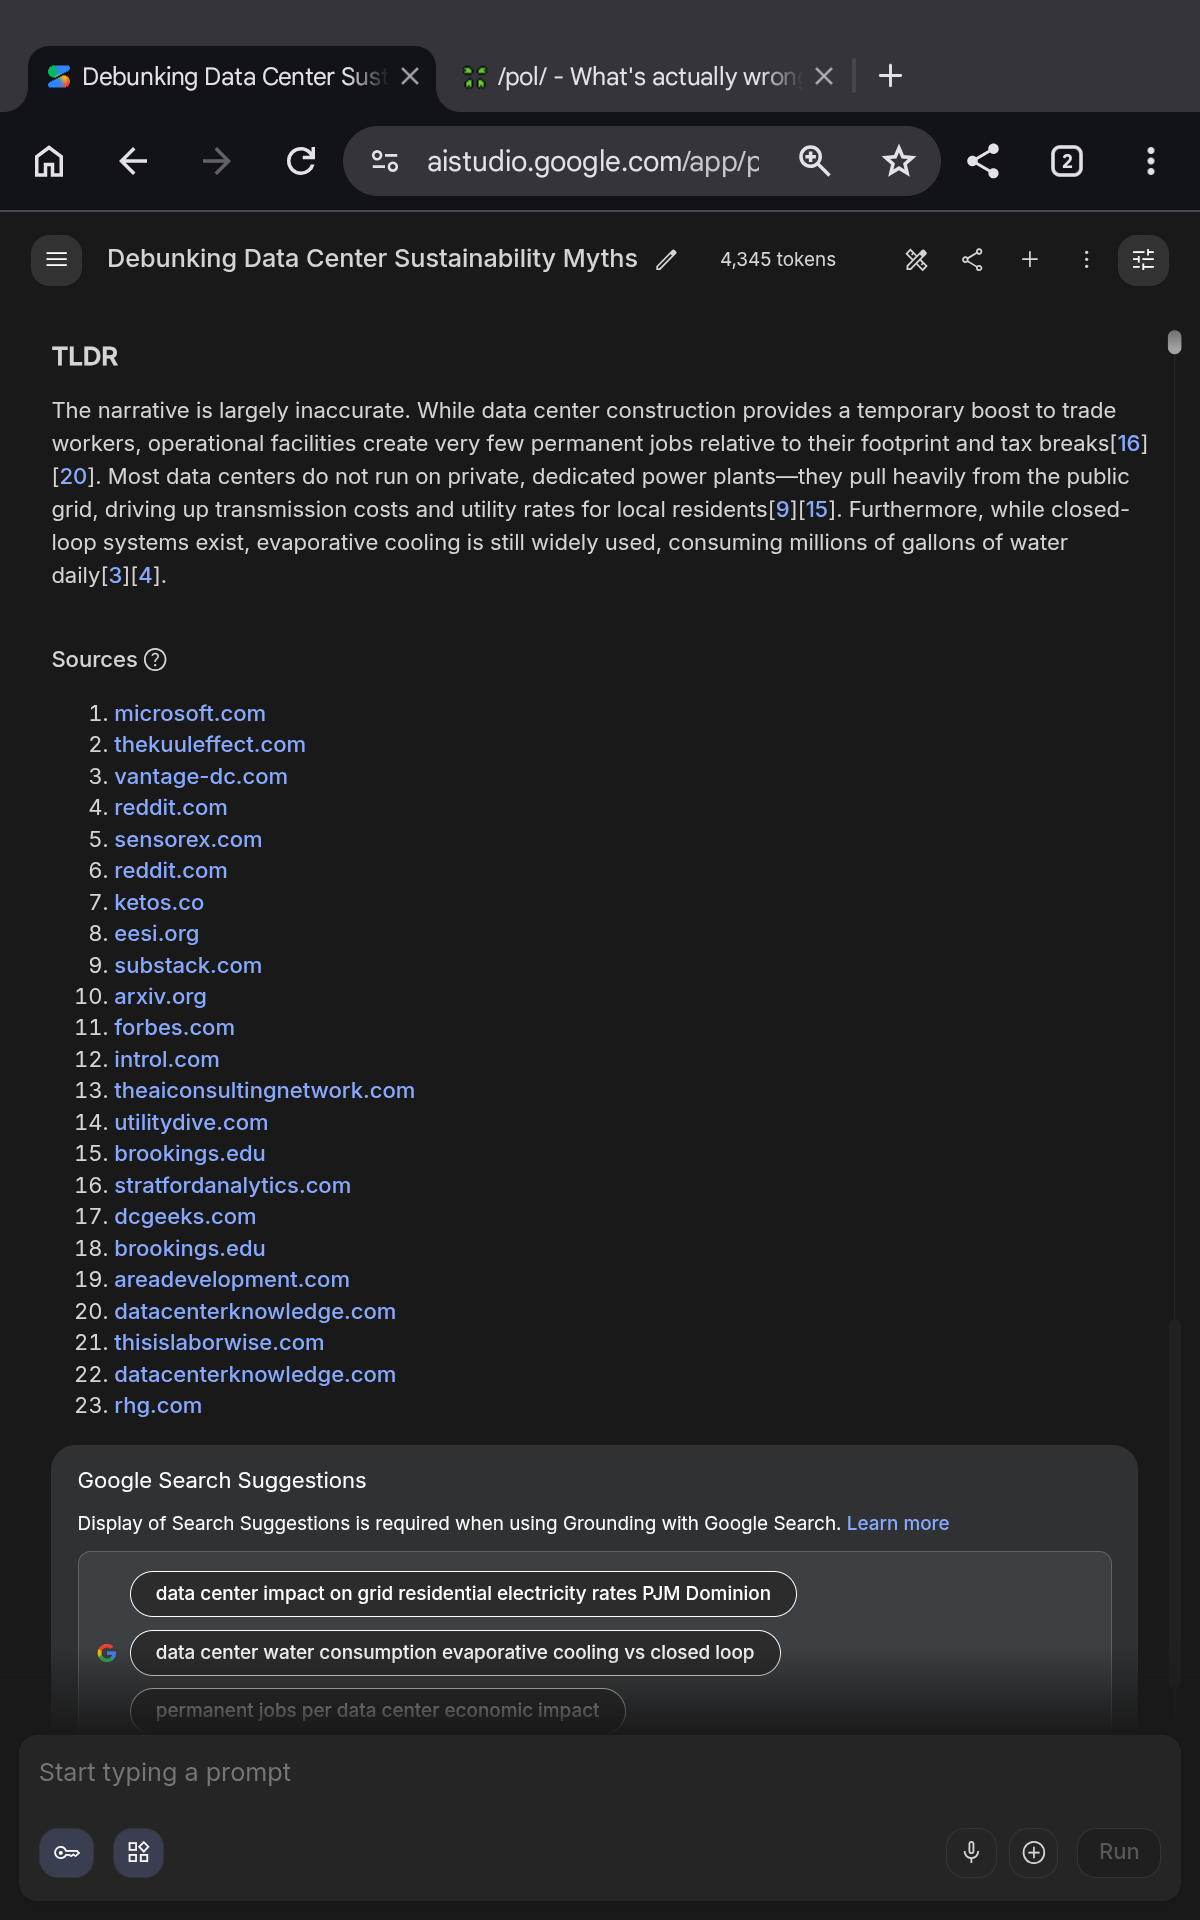
Task: Start a new chat with plus icon
Action: coord(1030,260)
